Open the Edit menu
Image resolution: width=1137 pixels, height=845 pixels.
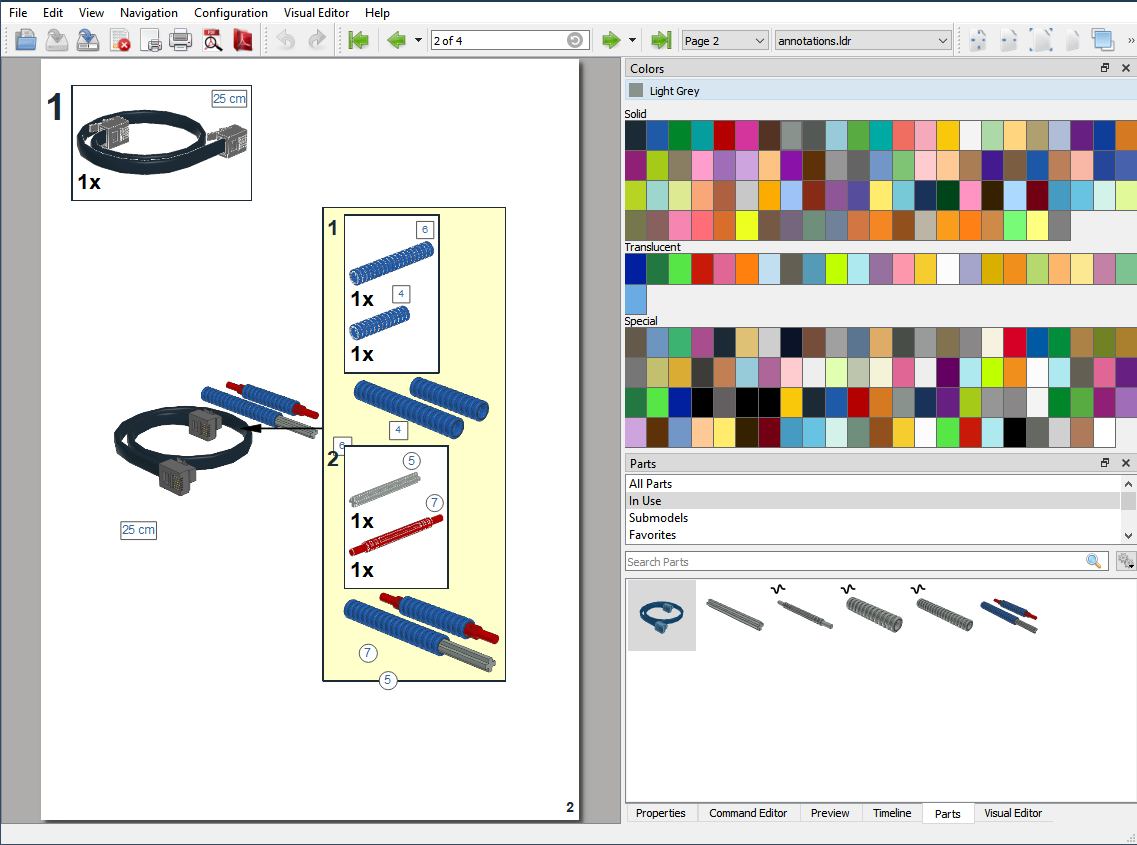click(x=53, y=12)
